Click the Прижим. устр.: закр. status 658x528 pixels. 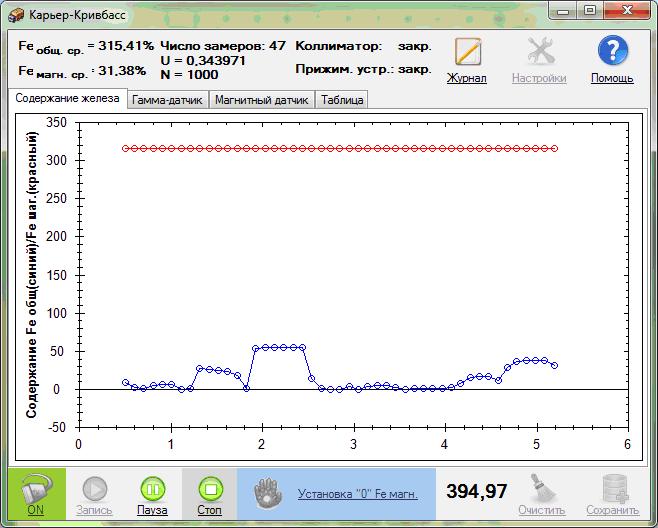tap(363, 69)
